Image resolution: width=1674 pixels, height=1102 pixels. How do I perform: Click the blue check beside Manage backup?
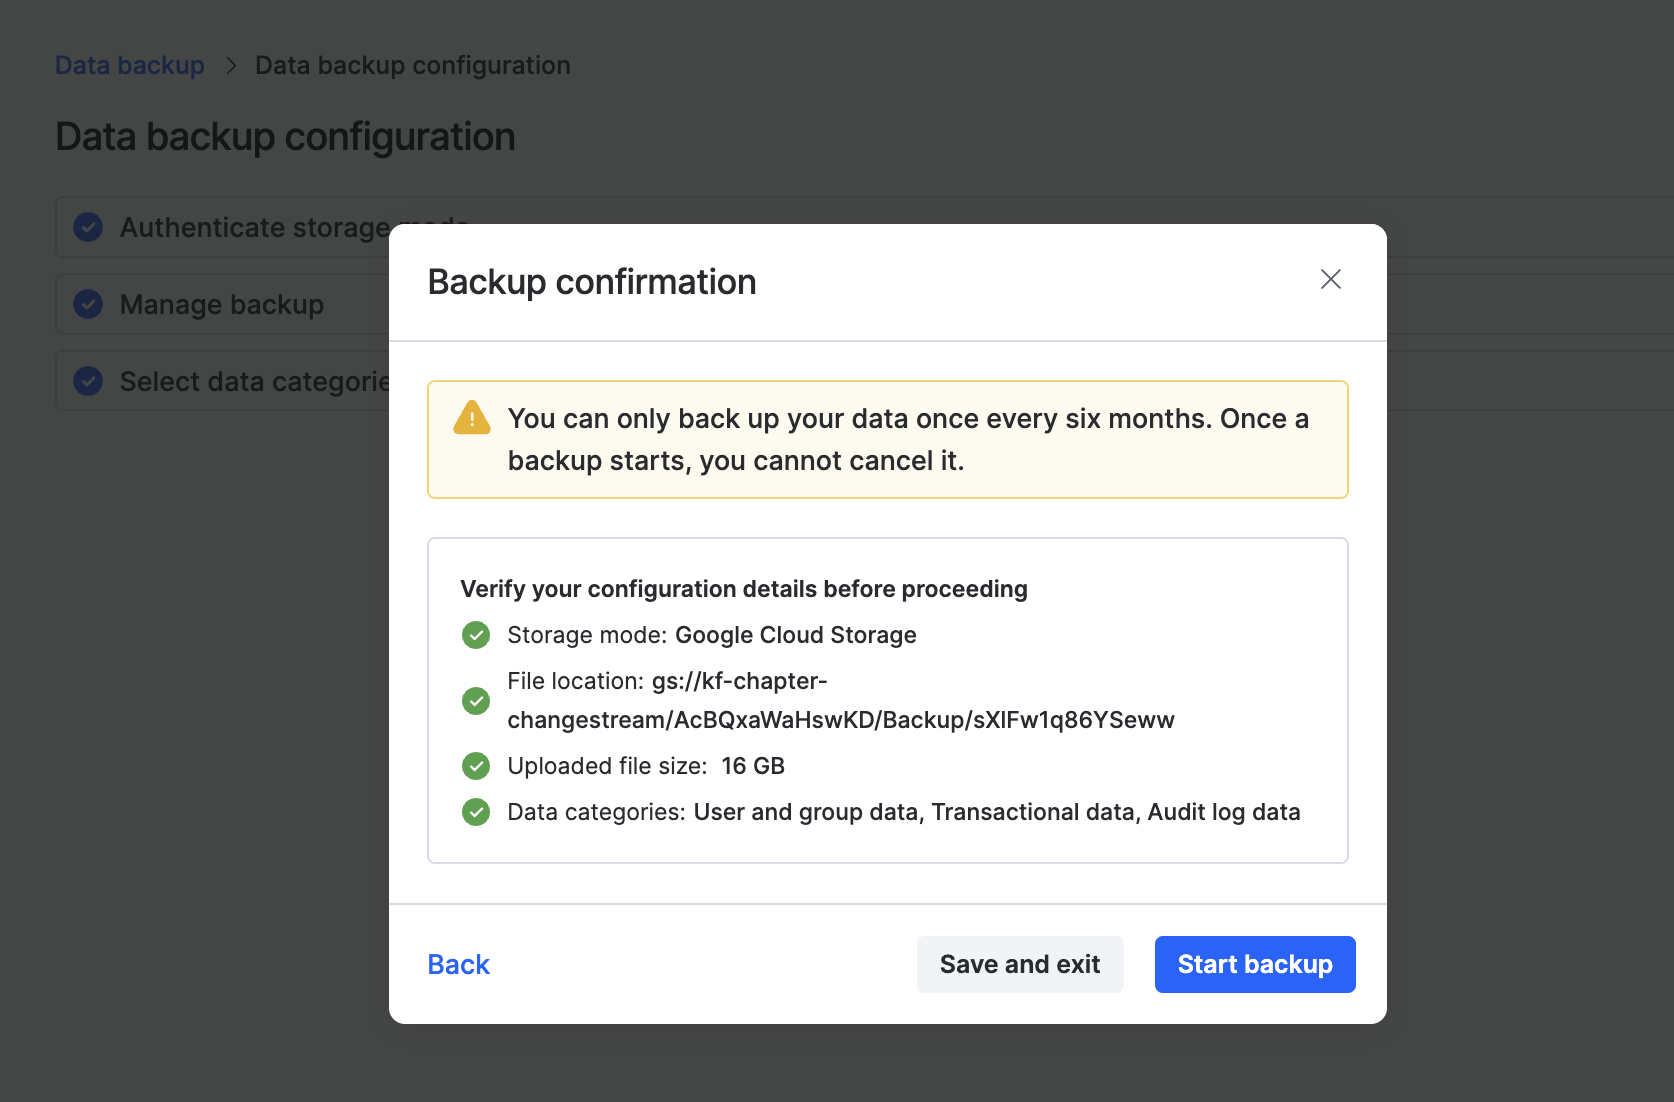tap(88, 304)
